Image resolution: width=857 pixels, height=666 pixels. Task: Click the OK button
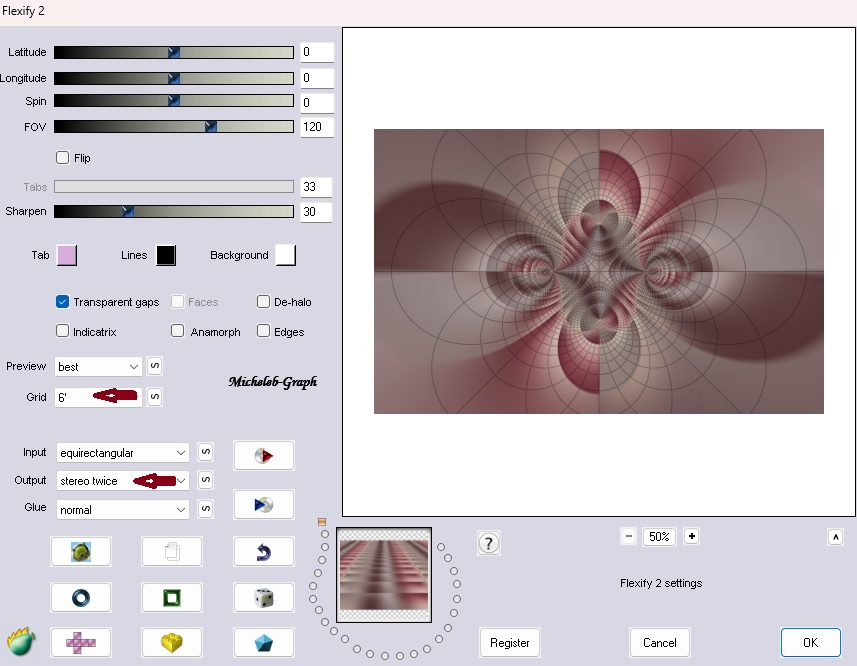[810, 642]
